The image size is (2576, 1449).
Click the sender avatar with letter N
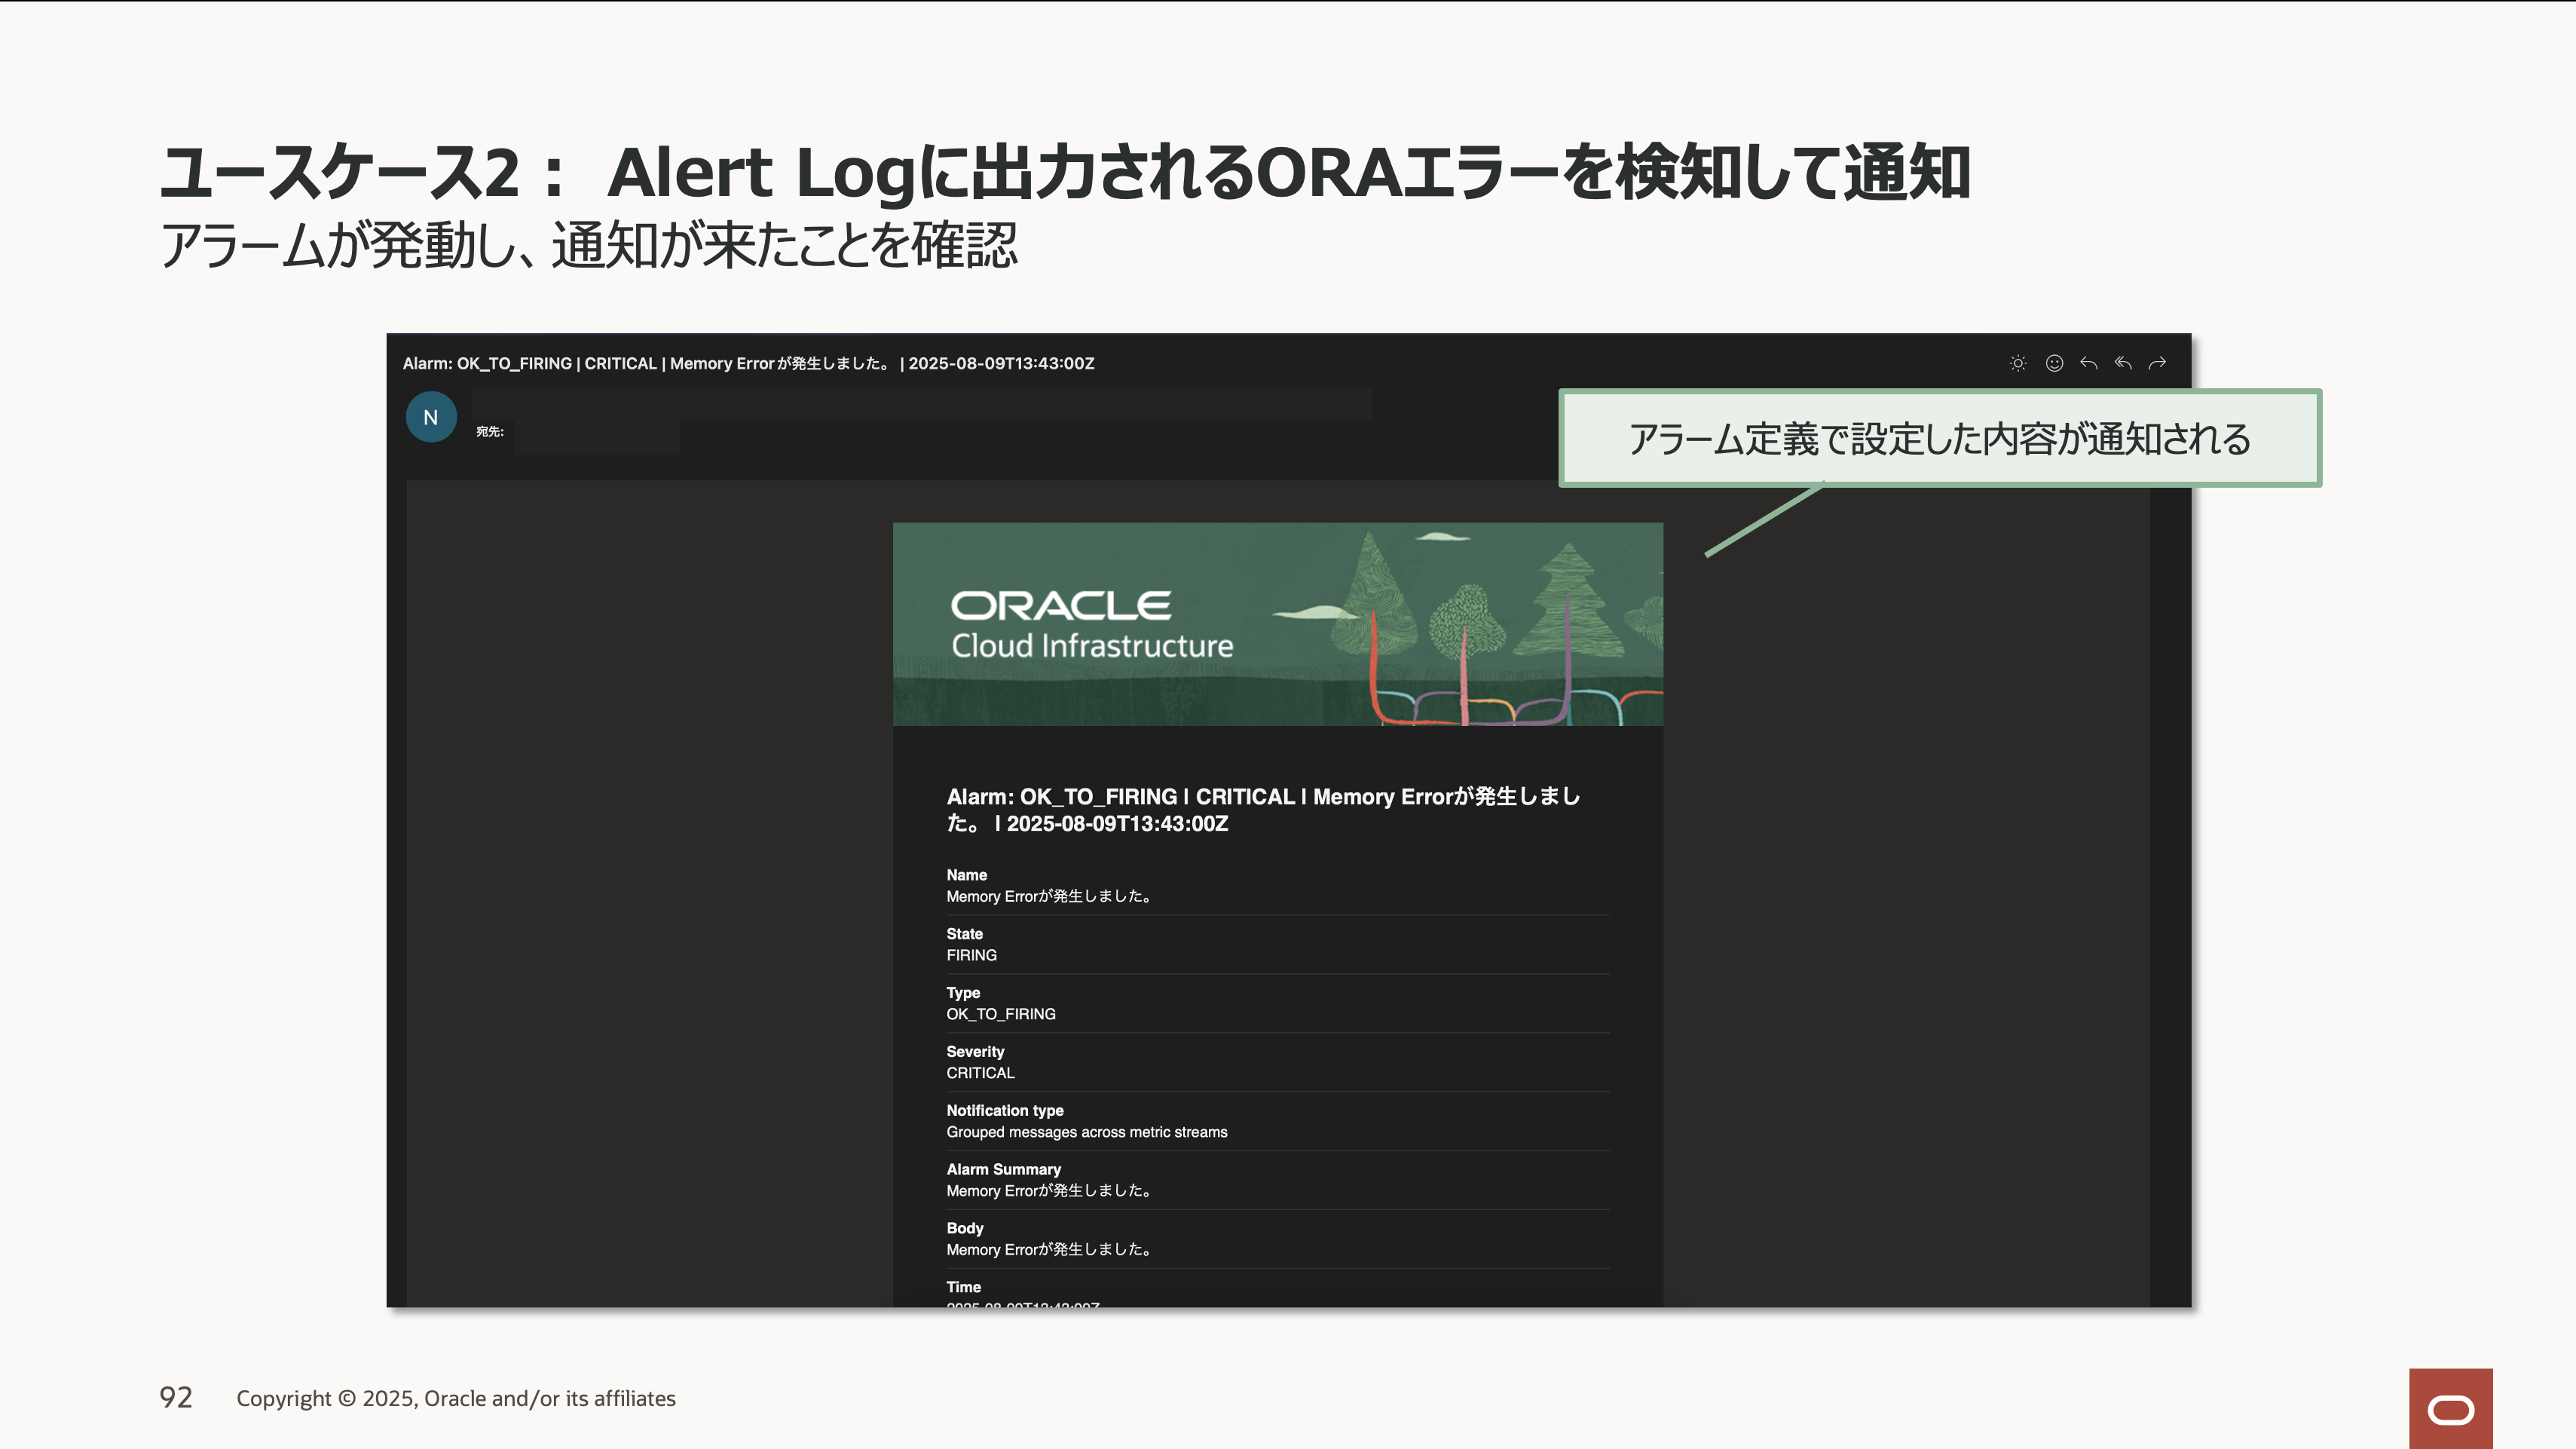[x=431, y=417]
